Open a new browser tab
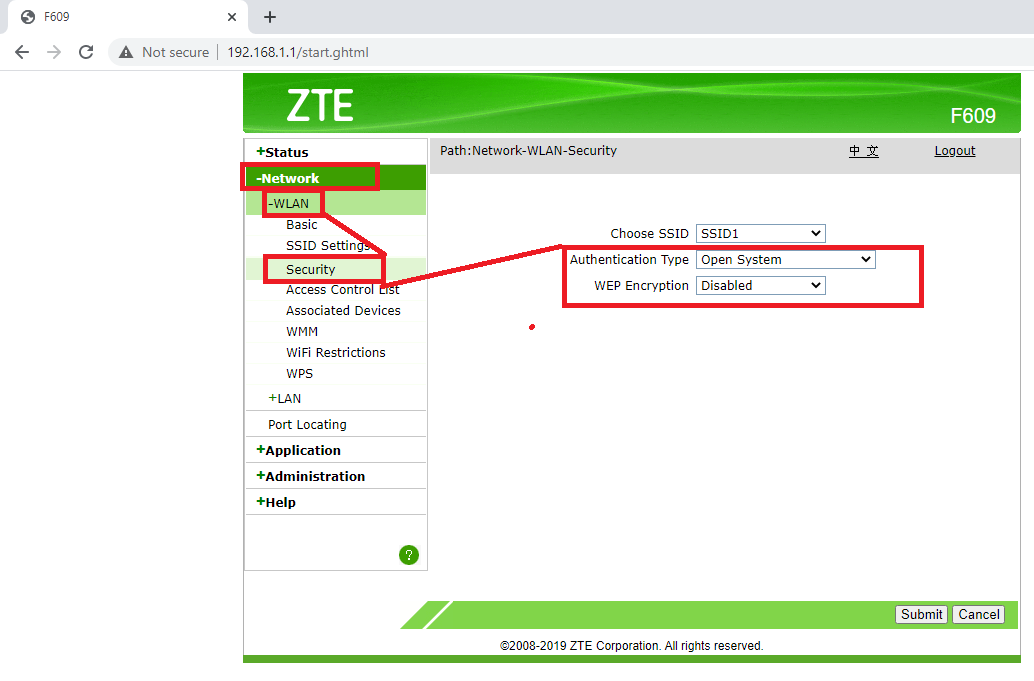The image size is (1034, 681). (x=270, y=17)
